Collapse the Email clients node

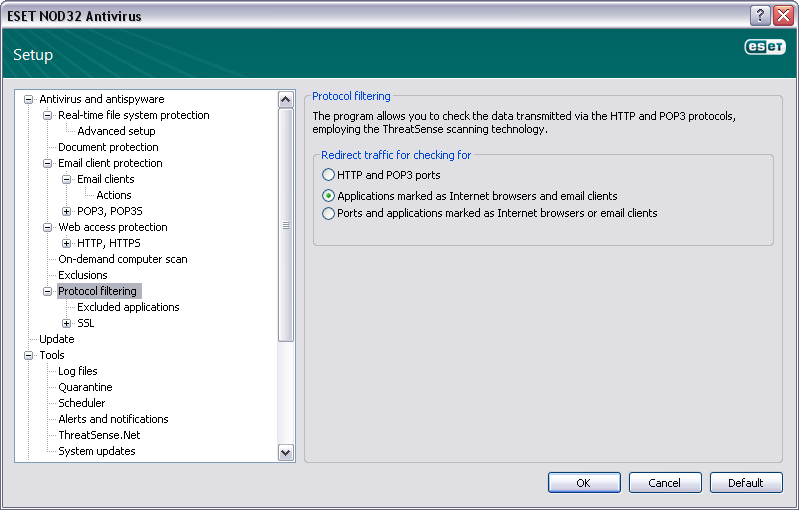[66, 179]
